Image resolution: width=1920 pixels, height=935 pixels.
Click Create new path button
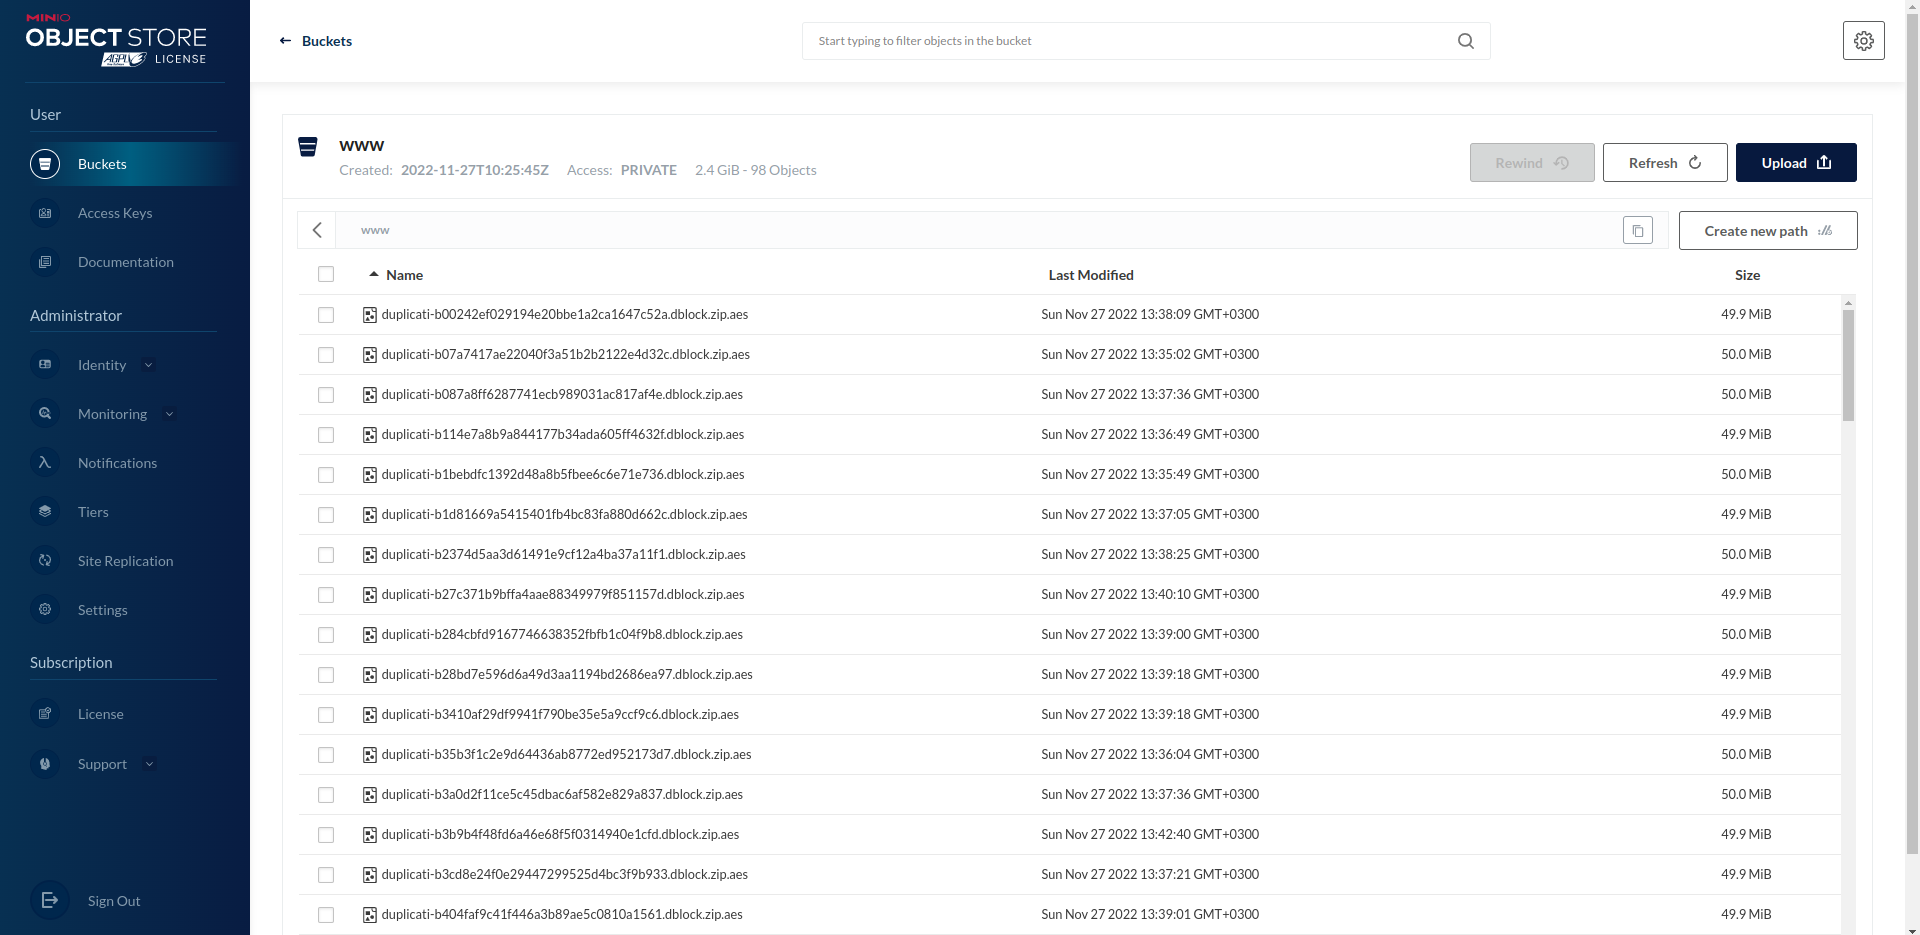1768,231
